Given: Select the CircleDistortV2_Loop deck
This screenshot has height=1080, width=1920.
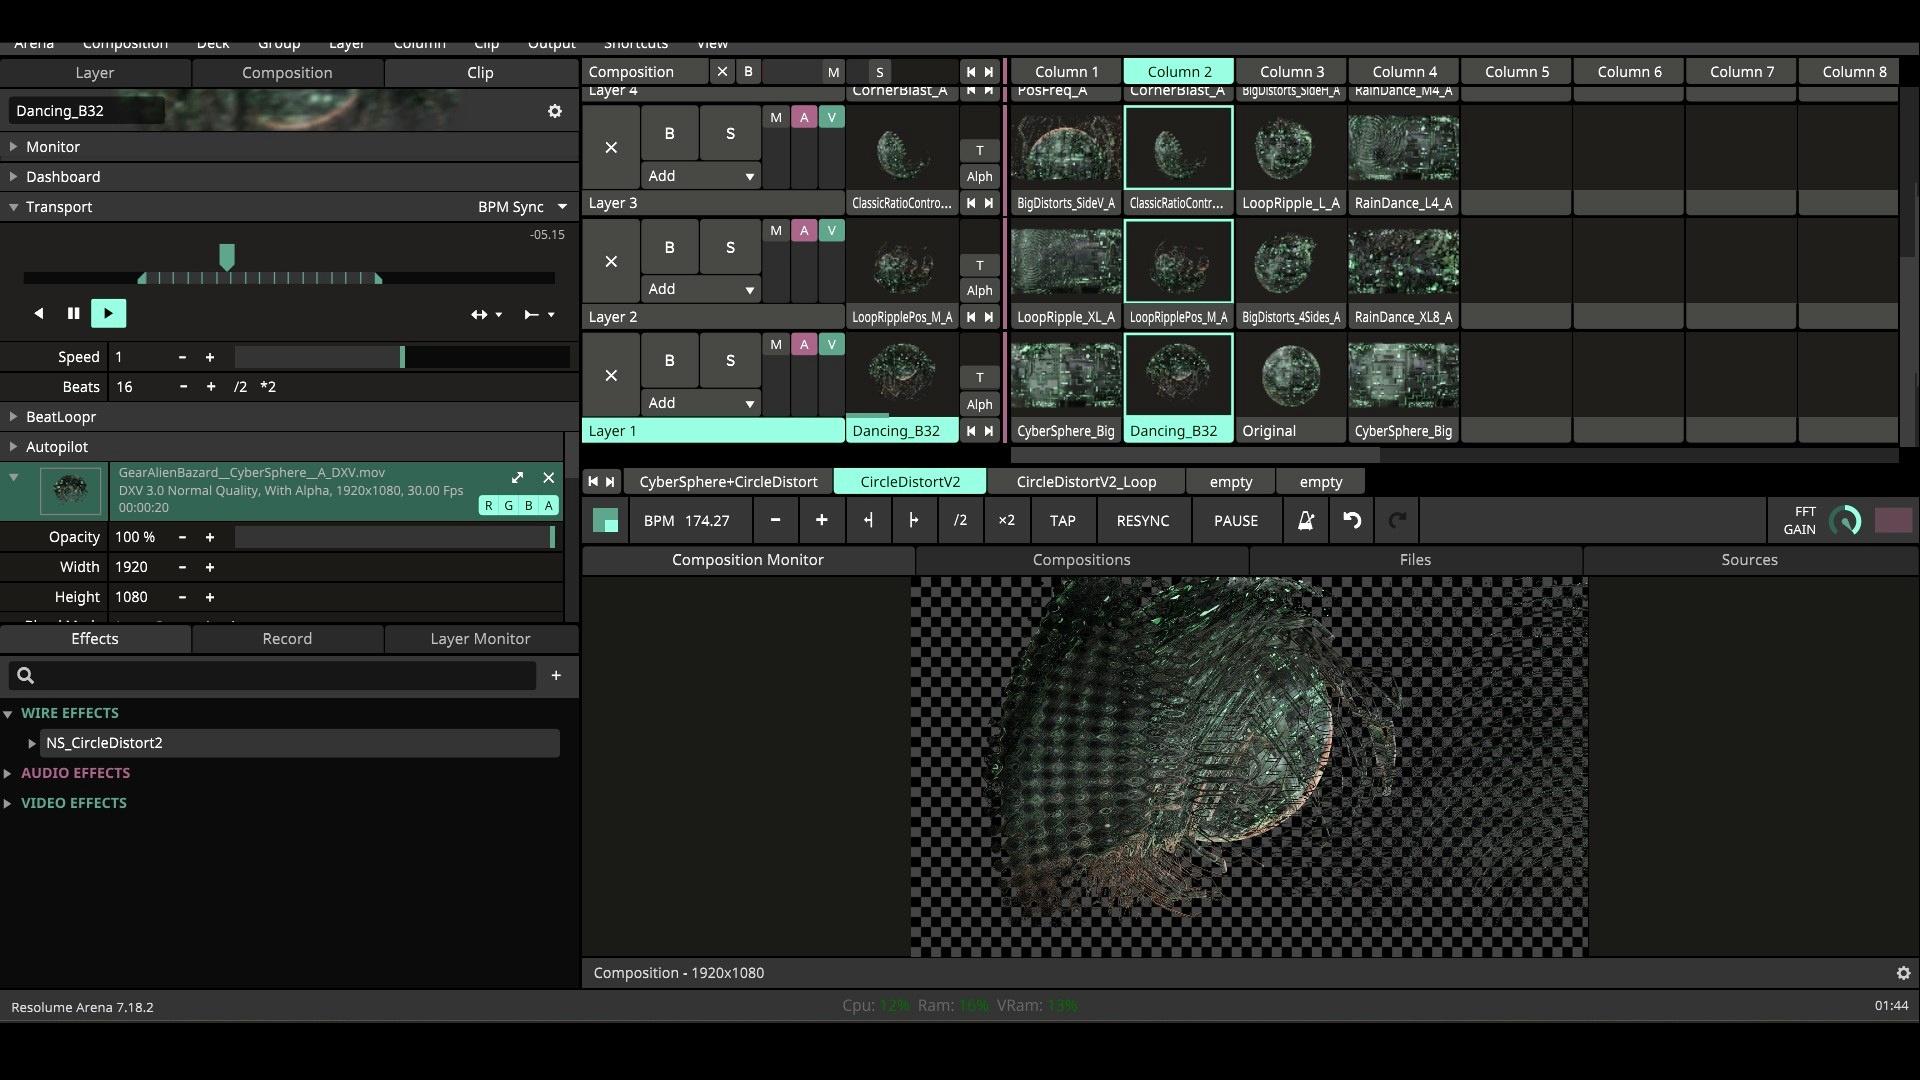Looking at the screenshot, I should (1086, 482).
